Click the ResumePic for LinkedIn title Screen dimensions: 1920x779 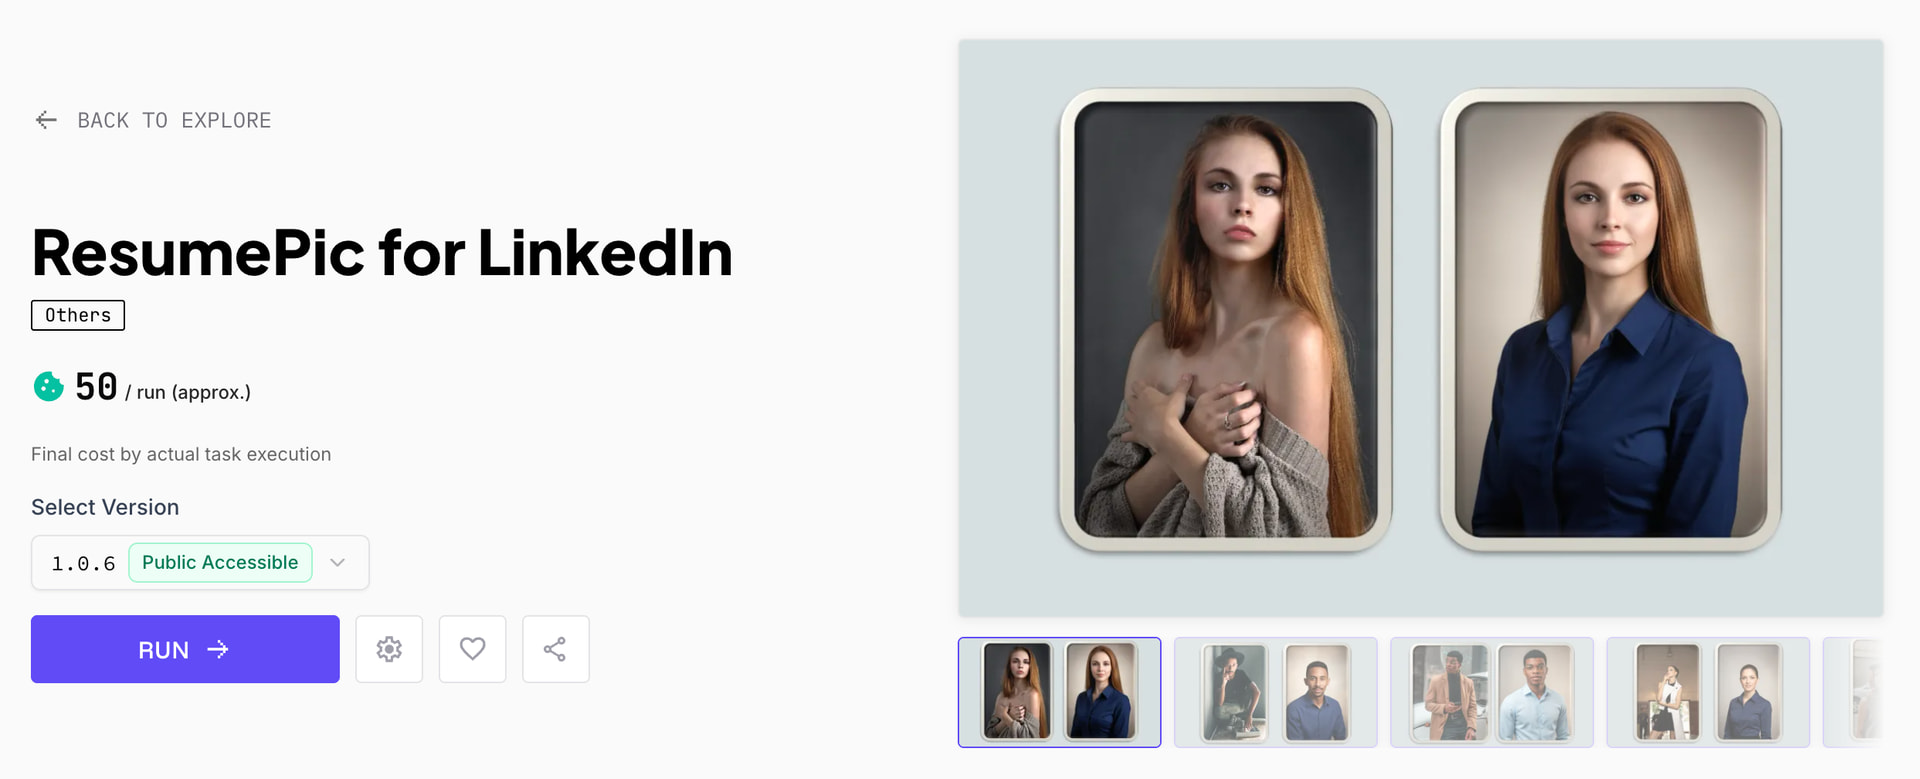click(382, 252)
